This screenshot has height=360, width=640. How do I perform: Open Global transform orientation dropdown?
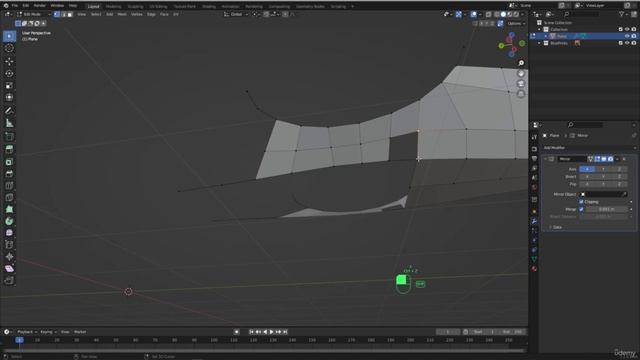point(236,14)
